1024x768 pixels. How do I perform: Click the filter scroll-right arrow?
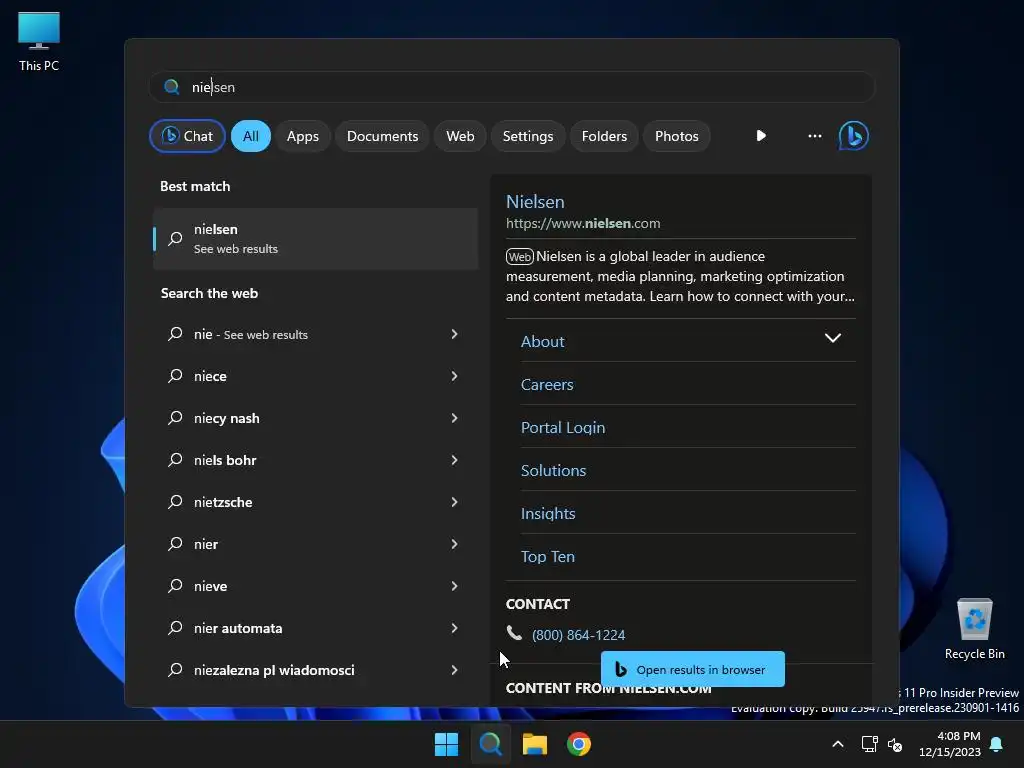[x=761, y=136]
